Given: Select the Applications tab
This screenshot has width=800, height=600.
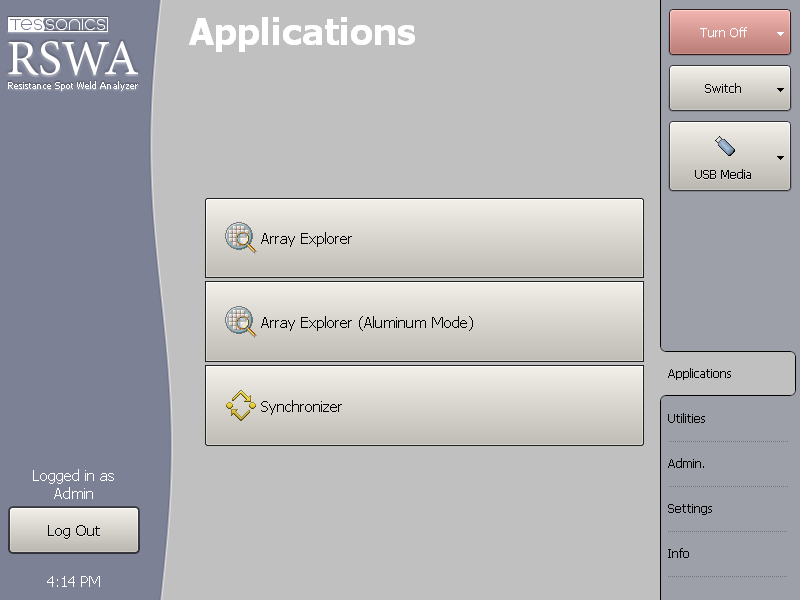Looking at the screenshot, I should click(728, 373).
